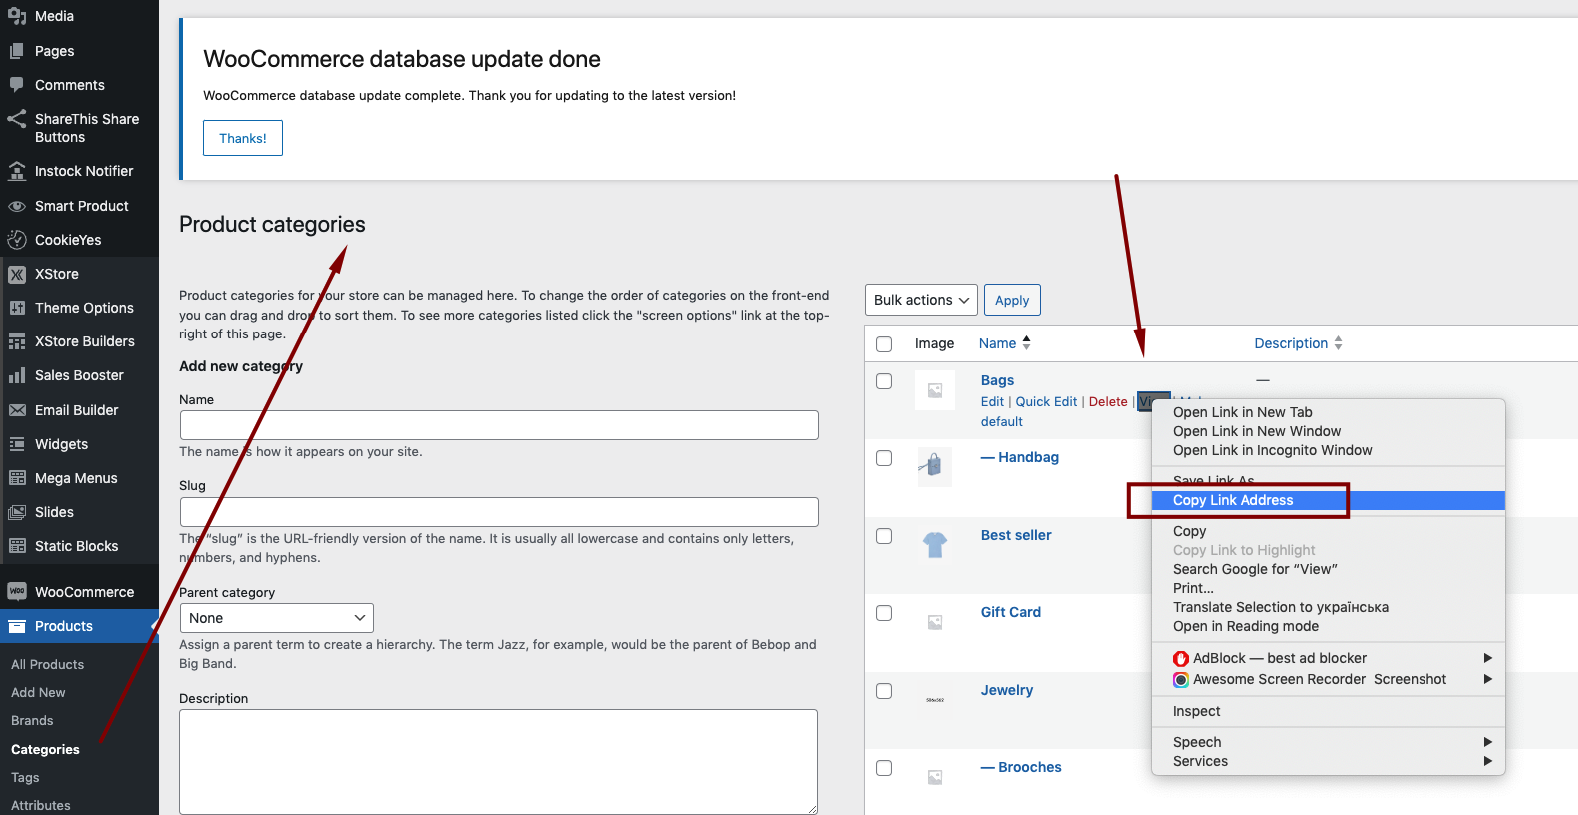The image size is (1578, 815).
Task: Check the Gift Card row checkbox
Action: [884, 613]
